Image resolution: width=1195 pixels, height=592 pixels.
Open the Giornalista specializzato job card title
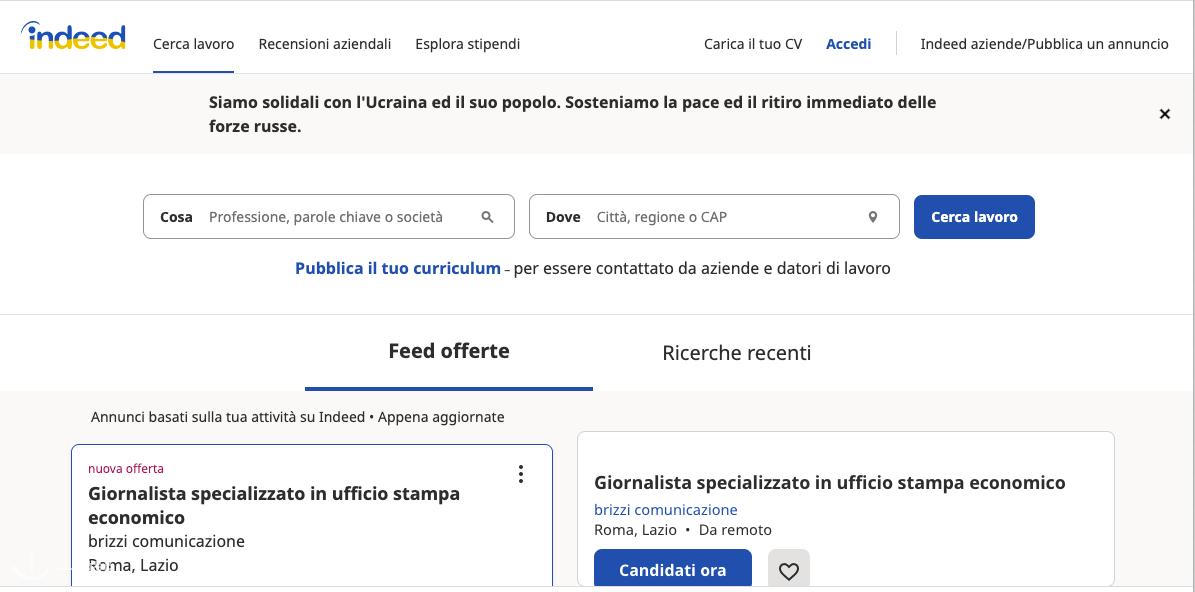[274, 505]
